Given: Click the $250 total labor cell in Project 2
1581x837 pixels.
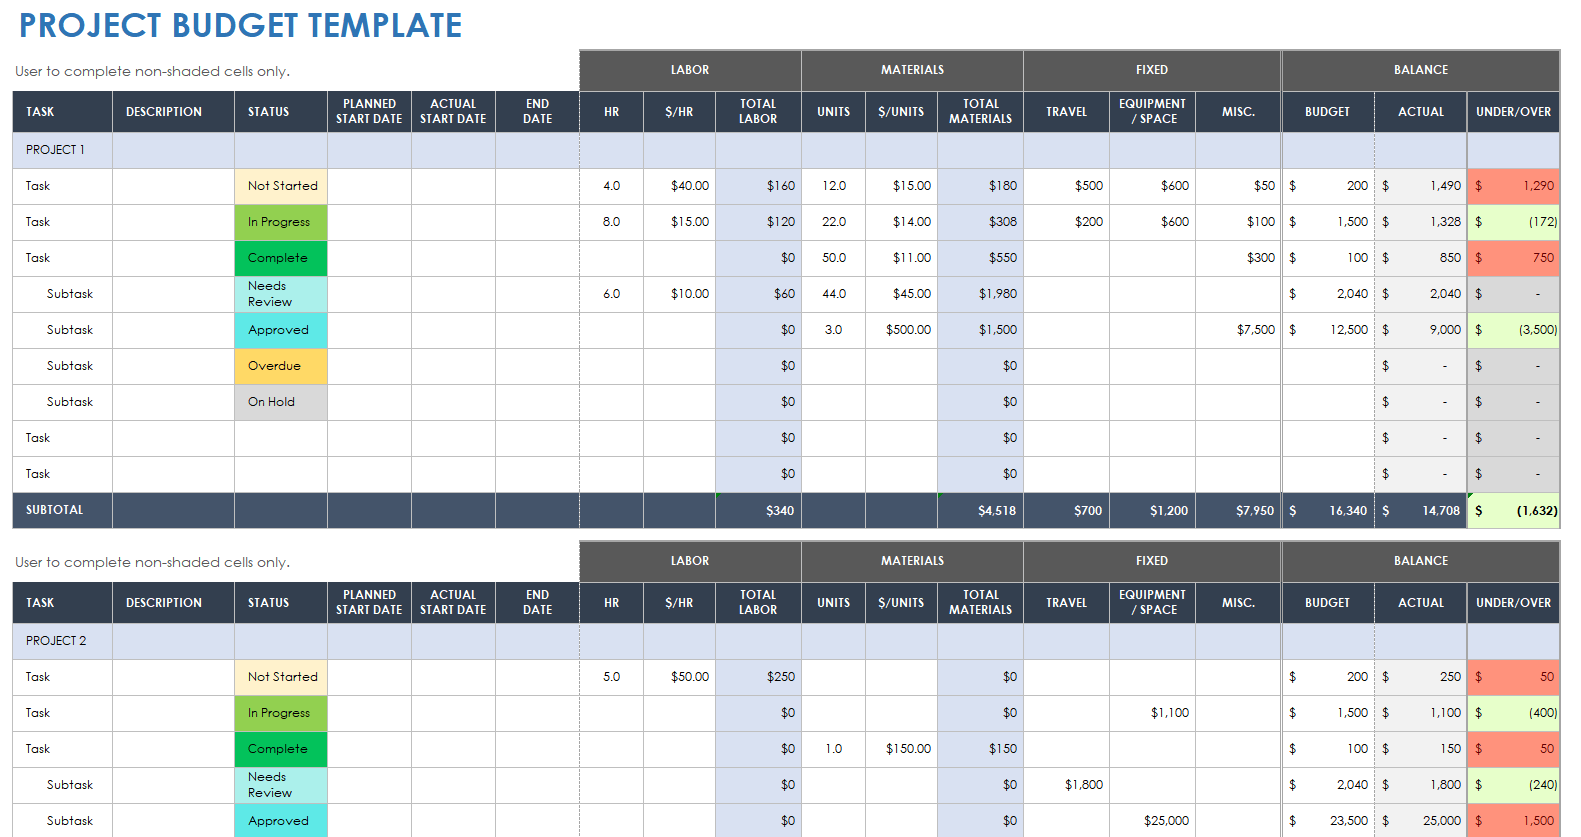Looking at the screenshot, I should pyautogui.click(x=758, y=677).
